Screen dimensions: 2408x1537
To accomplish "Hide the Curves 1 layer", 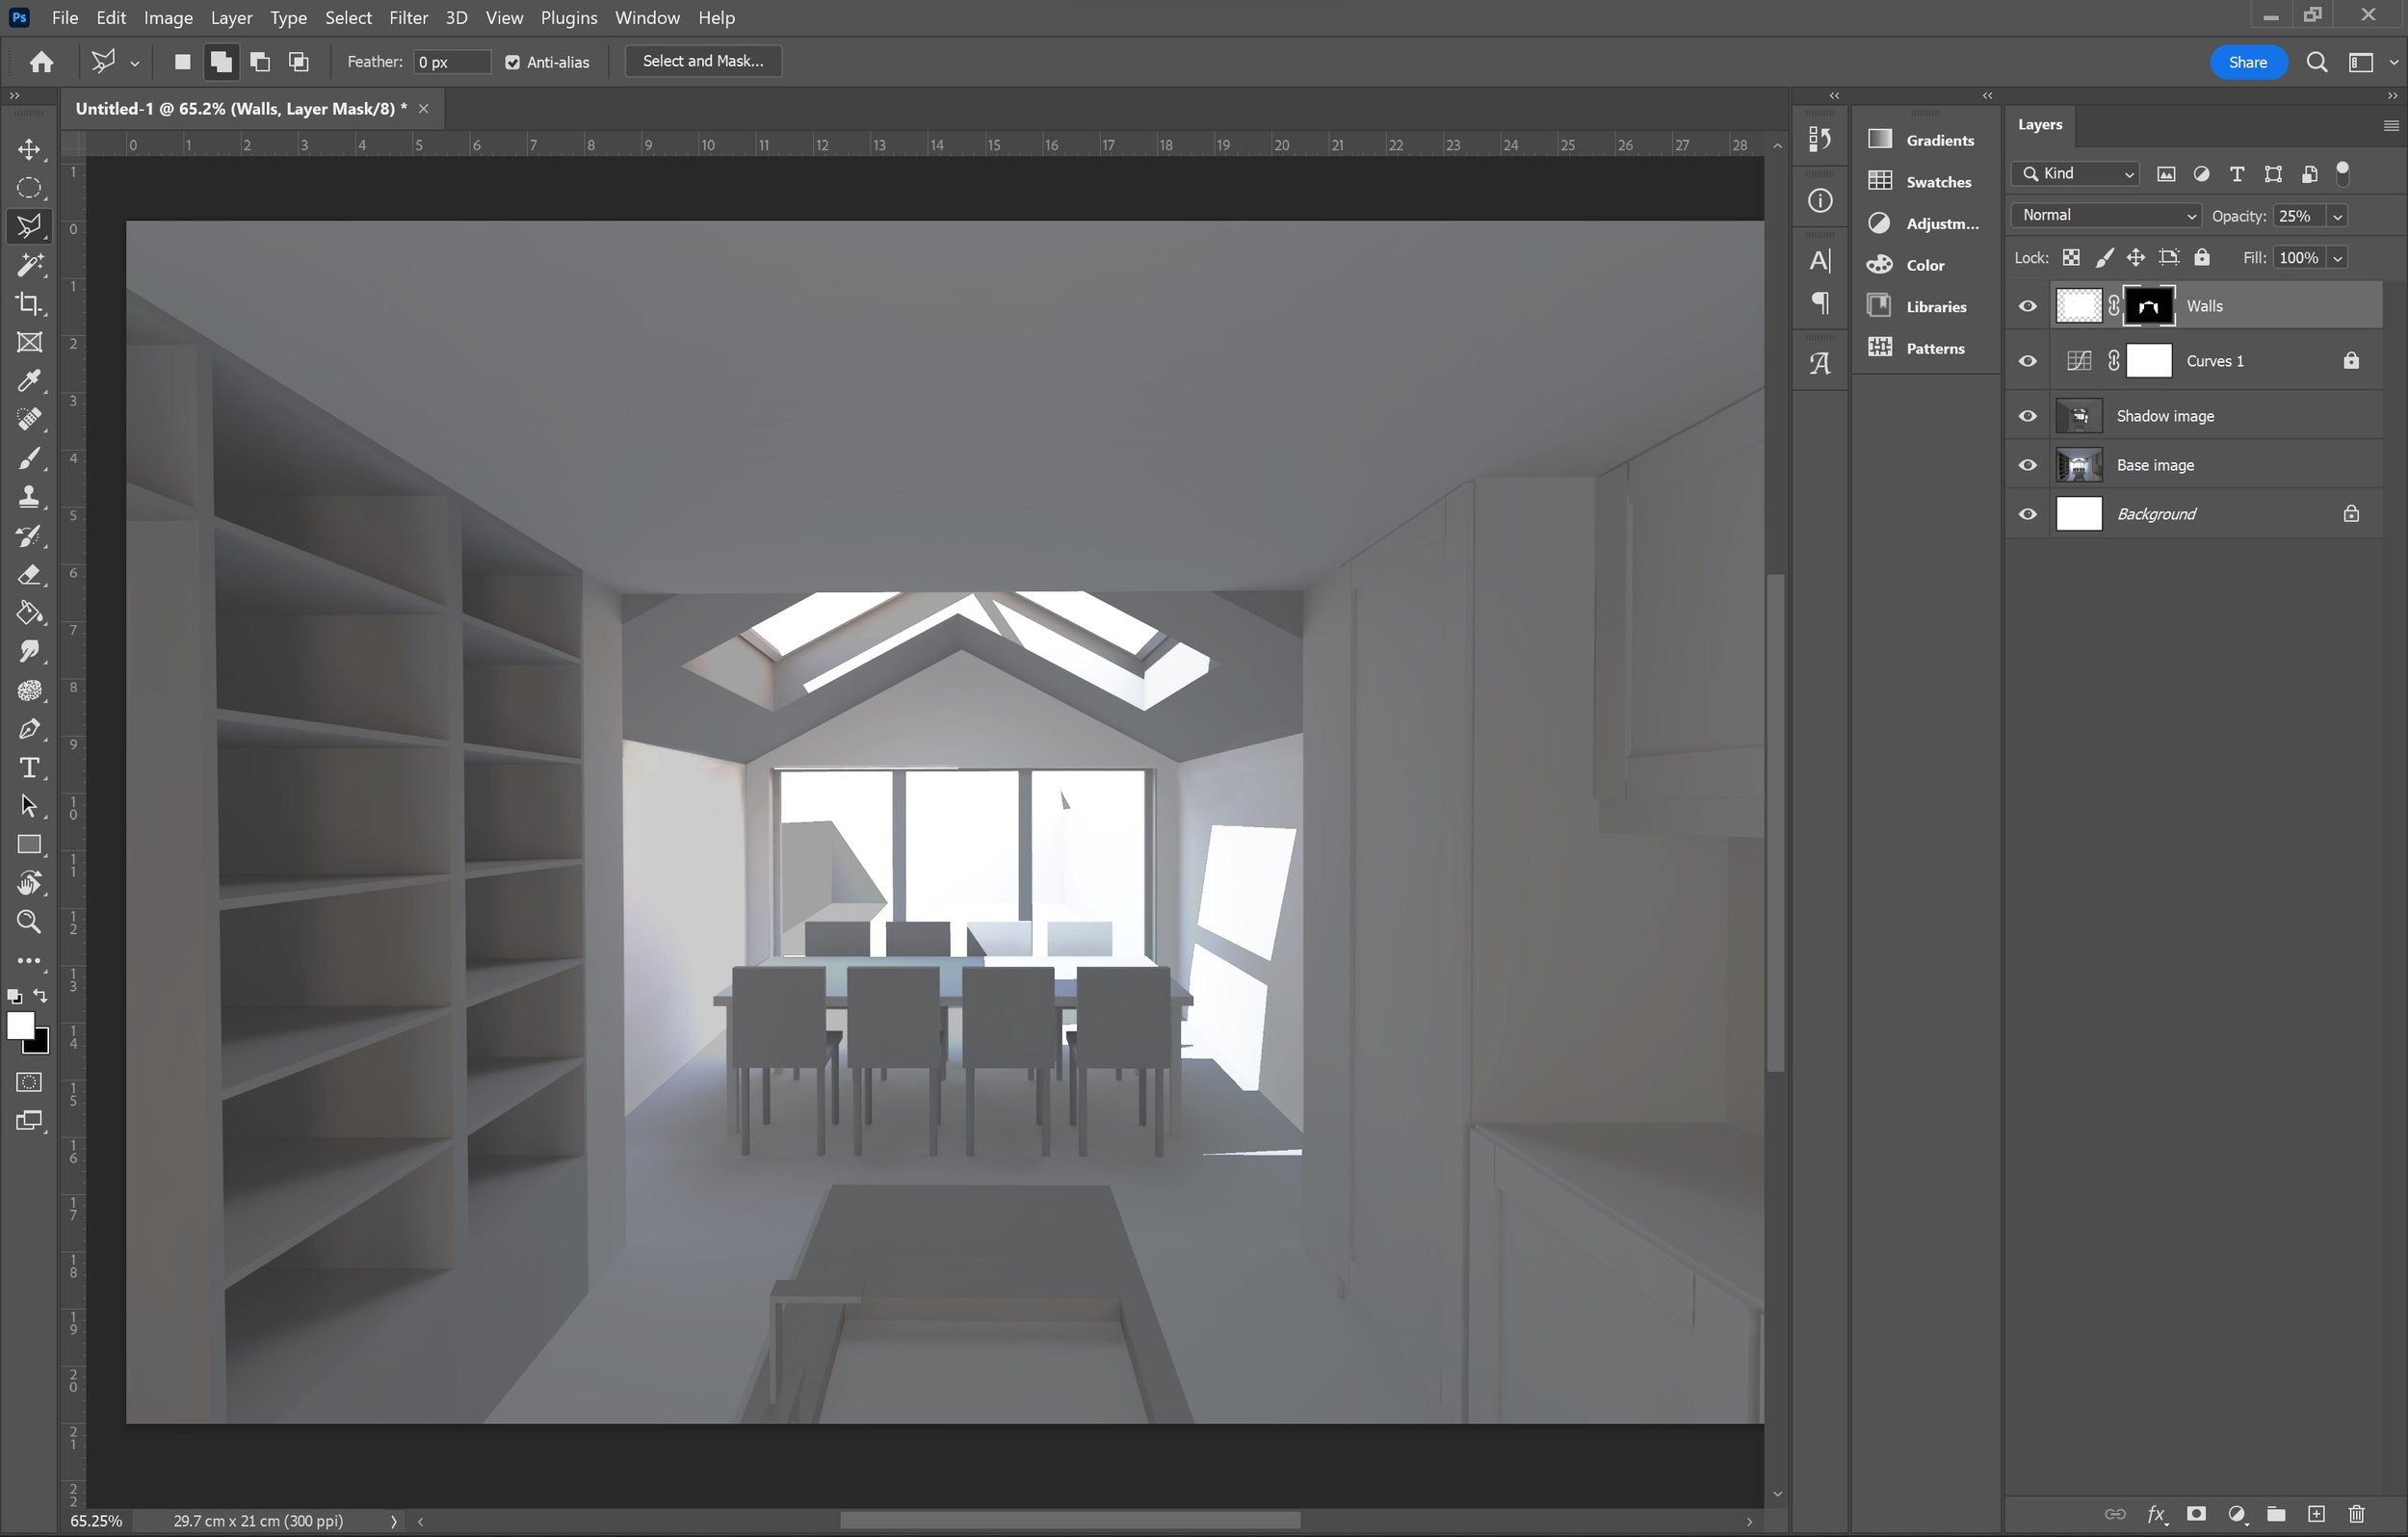I will [2027, 361].
